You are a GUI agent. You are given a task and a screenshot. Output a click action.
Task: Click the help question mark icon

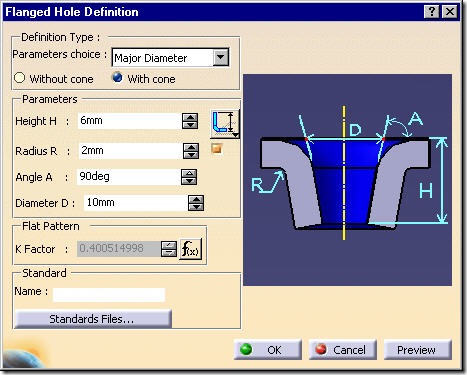(x=432, y=12)
